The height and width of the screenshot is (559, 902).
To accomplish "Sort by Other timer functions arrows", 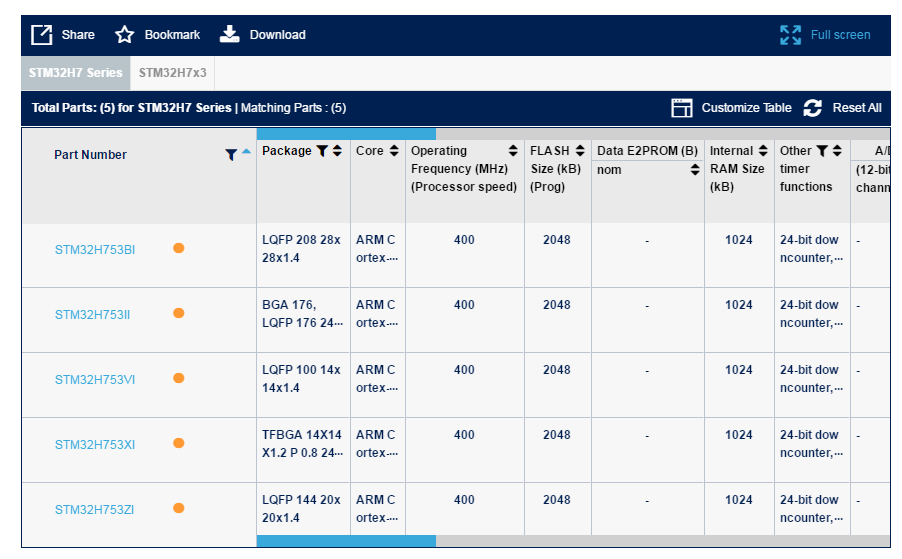I will (837, 151).
